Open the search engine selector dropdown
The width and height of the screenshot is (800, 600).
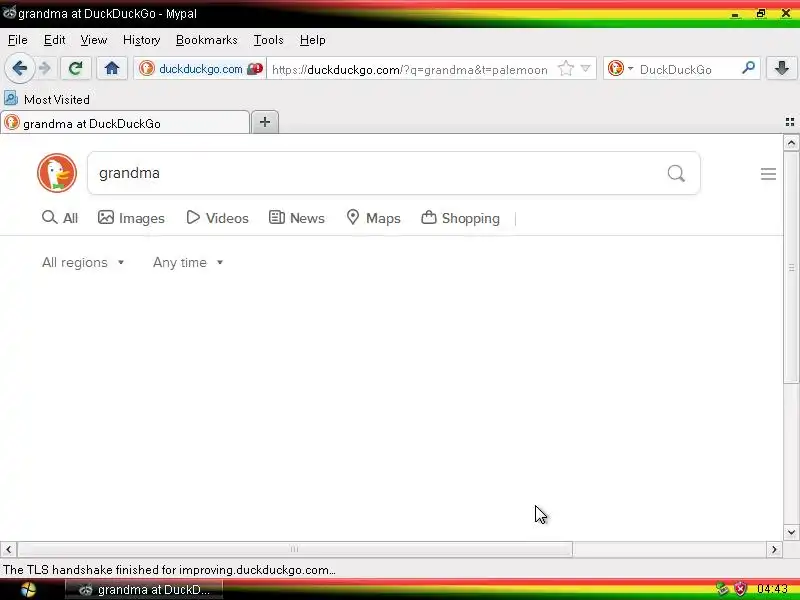coord(620,69)
